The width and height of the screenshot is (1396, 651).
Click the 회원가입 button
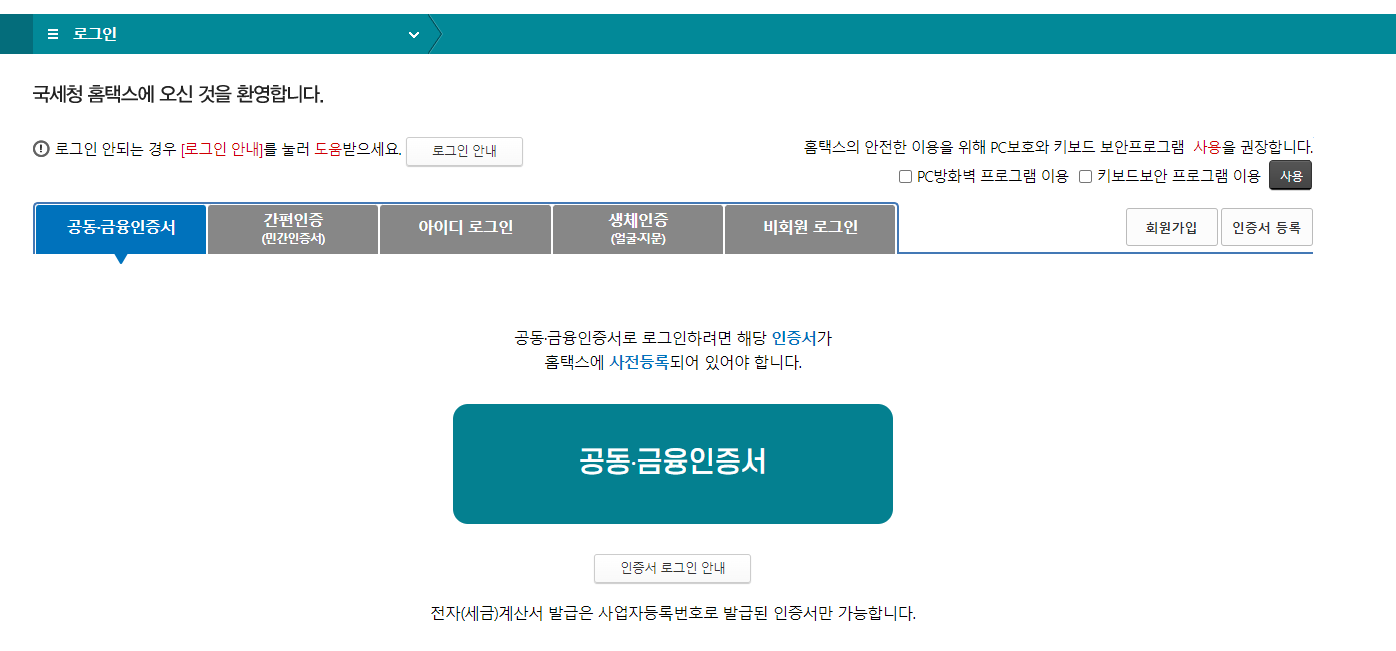pyautogui.click(x=1171, y=227)
